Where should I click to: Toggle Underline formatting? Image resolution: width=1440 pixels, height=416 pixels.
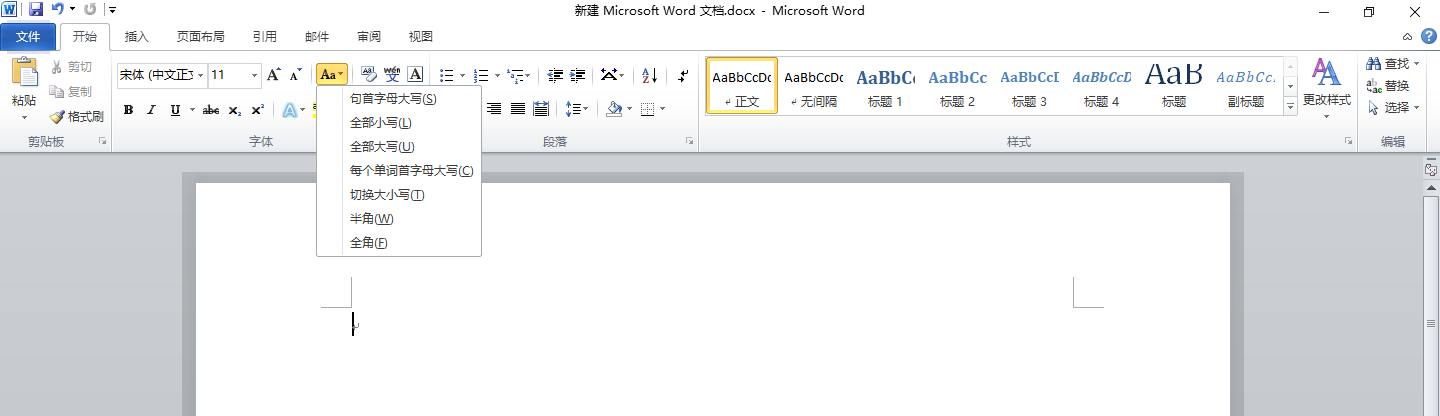tap(176, 110)
